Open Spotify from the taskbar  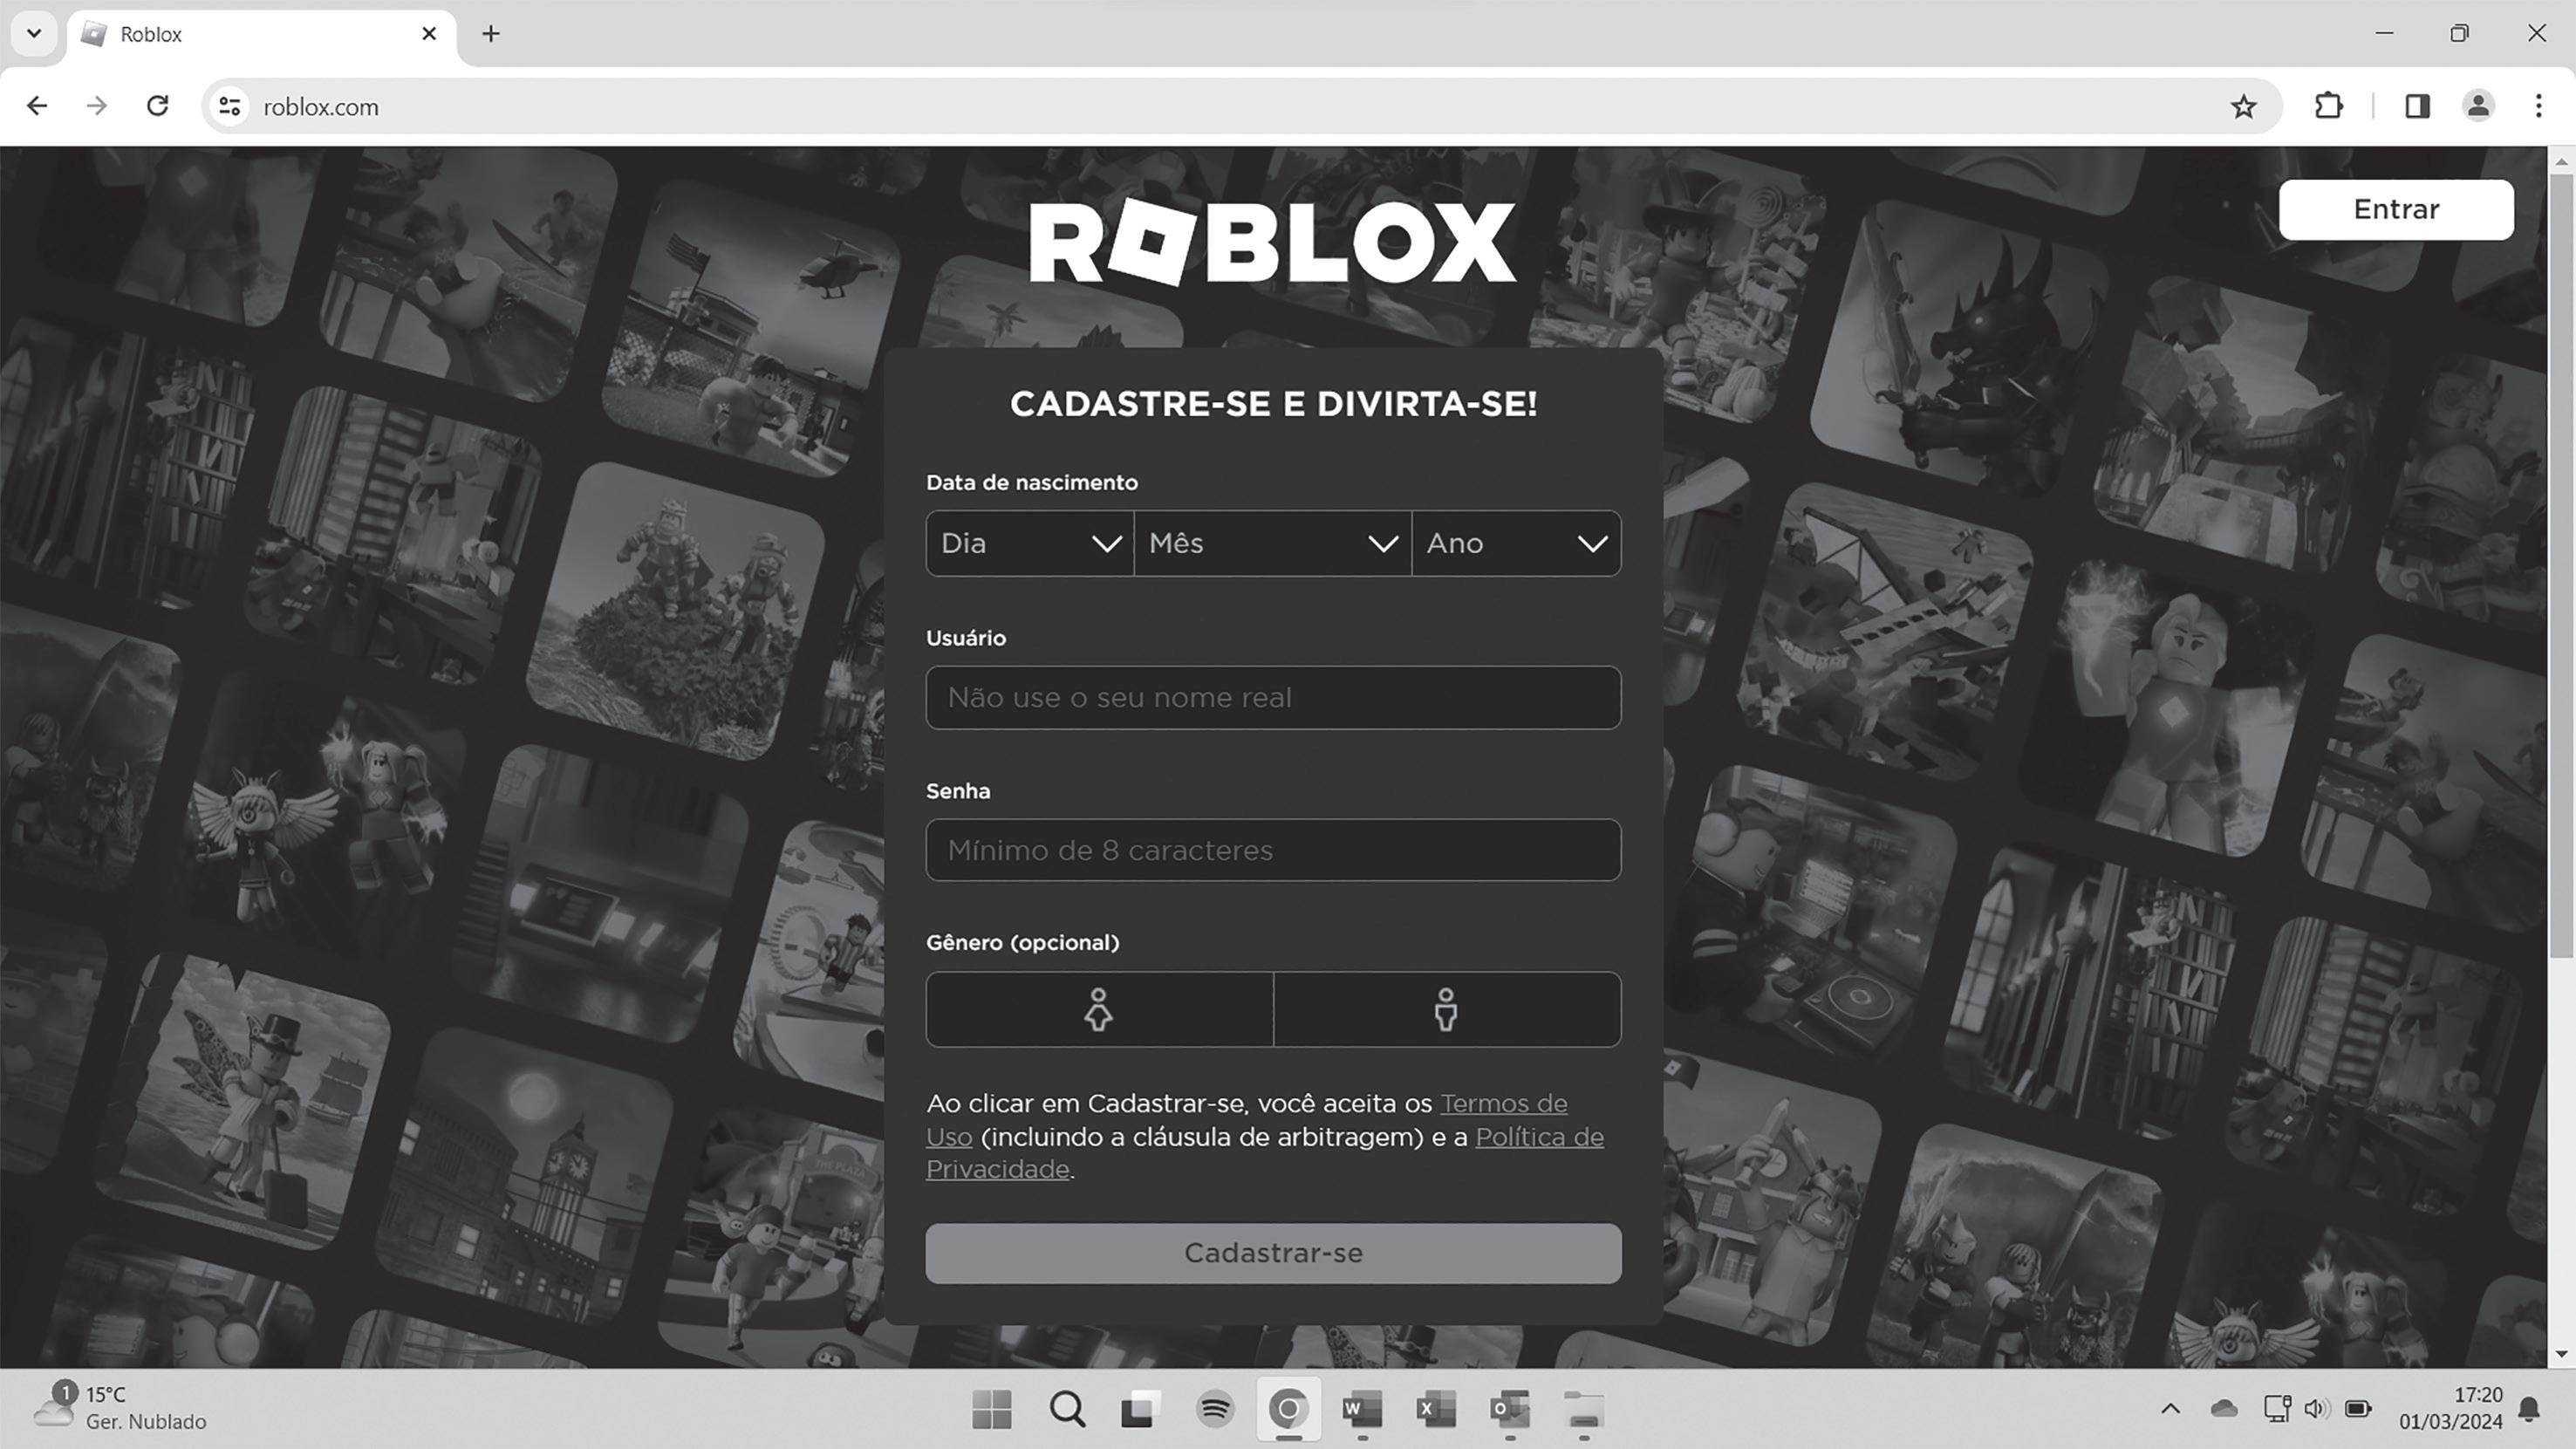pyautogui.click(x=1214, y=1410)
